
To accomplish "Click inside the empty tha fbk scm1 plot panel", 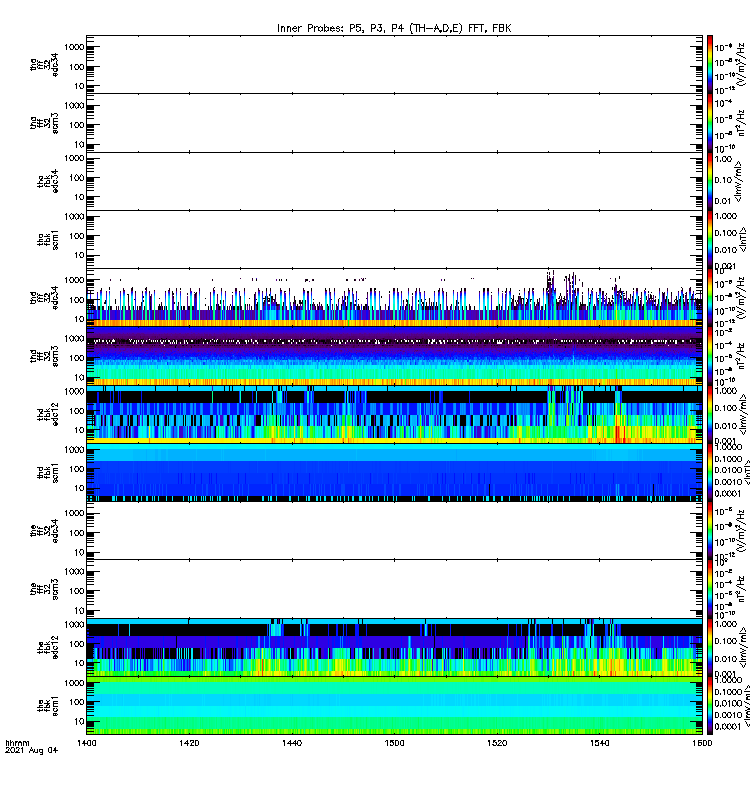I will coord(394,240).
